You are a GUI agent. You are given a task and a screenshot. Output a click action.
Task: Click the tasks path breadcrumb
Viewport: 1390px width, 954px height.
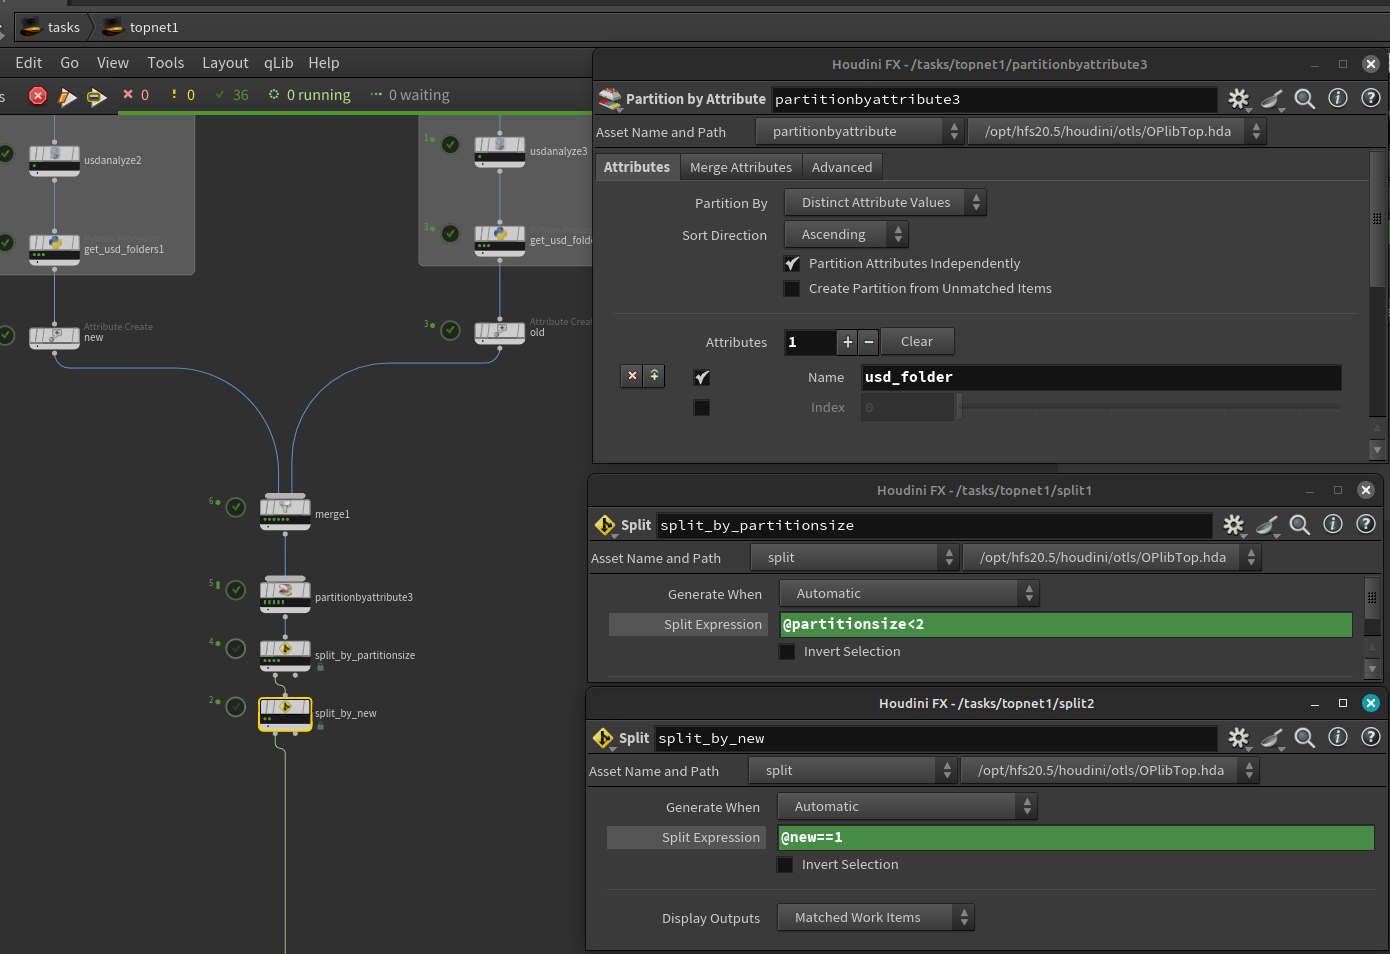51,27
